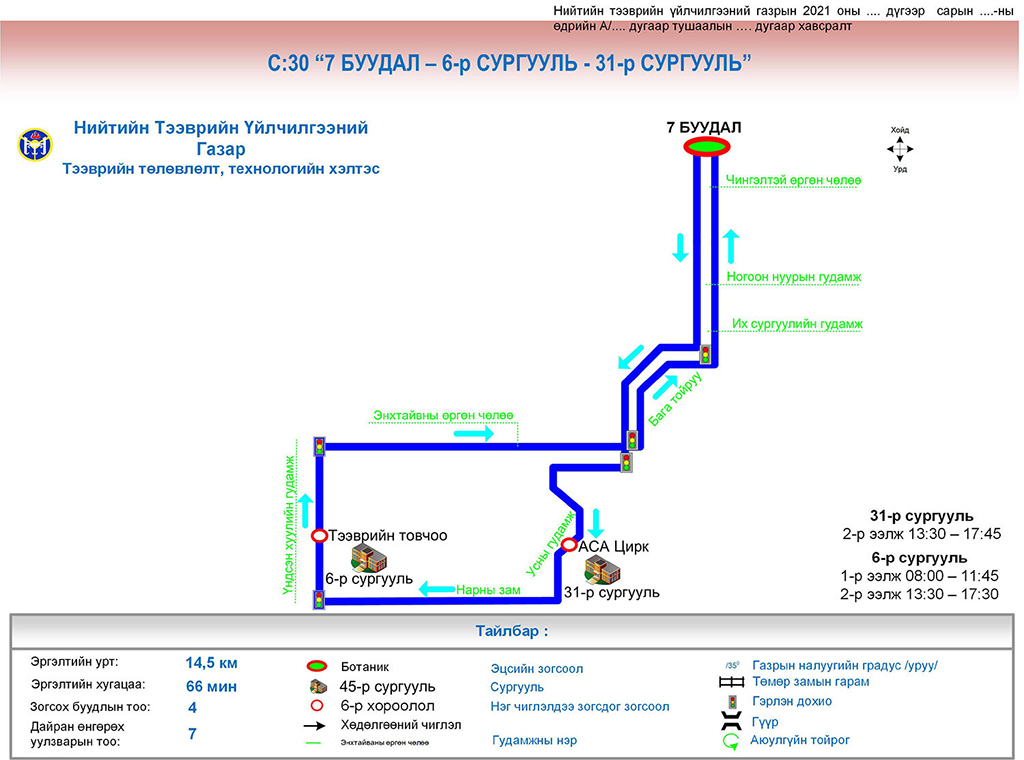This screenshot has width=1024, height=760.
Task: Click traffic light at Их сургуулийн гудамж
Action: pyautogui.click(x=705, y=354)
